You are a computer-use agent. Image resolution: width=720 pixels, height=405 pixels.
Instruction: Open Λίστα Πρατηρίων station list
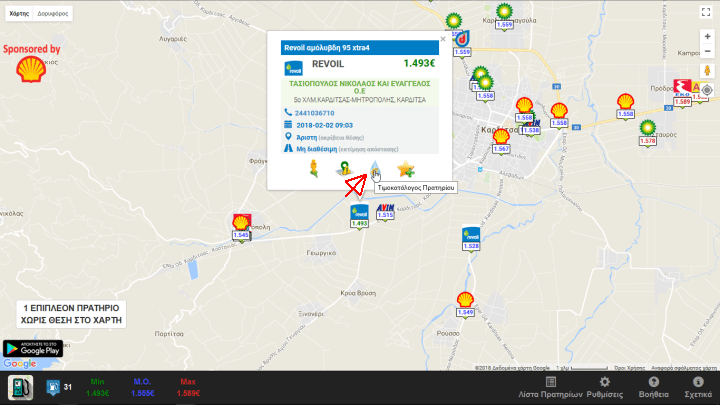point(551,388)
